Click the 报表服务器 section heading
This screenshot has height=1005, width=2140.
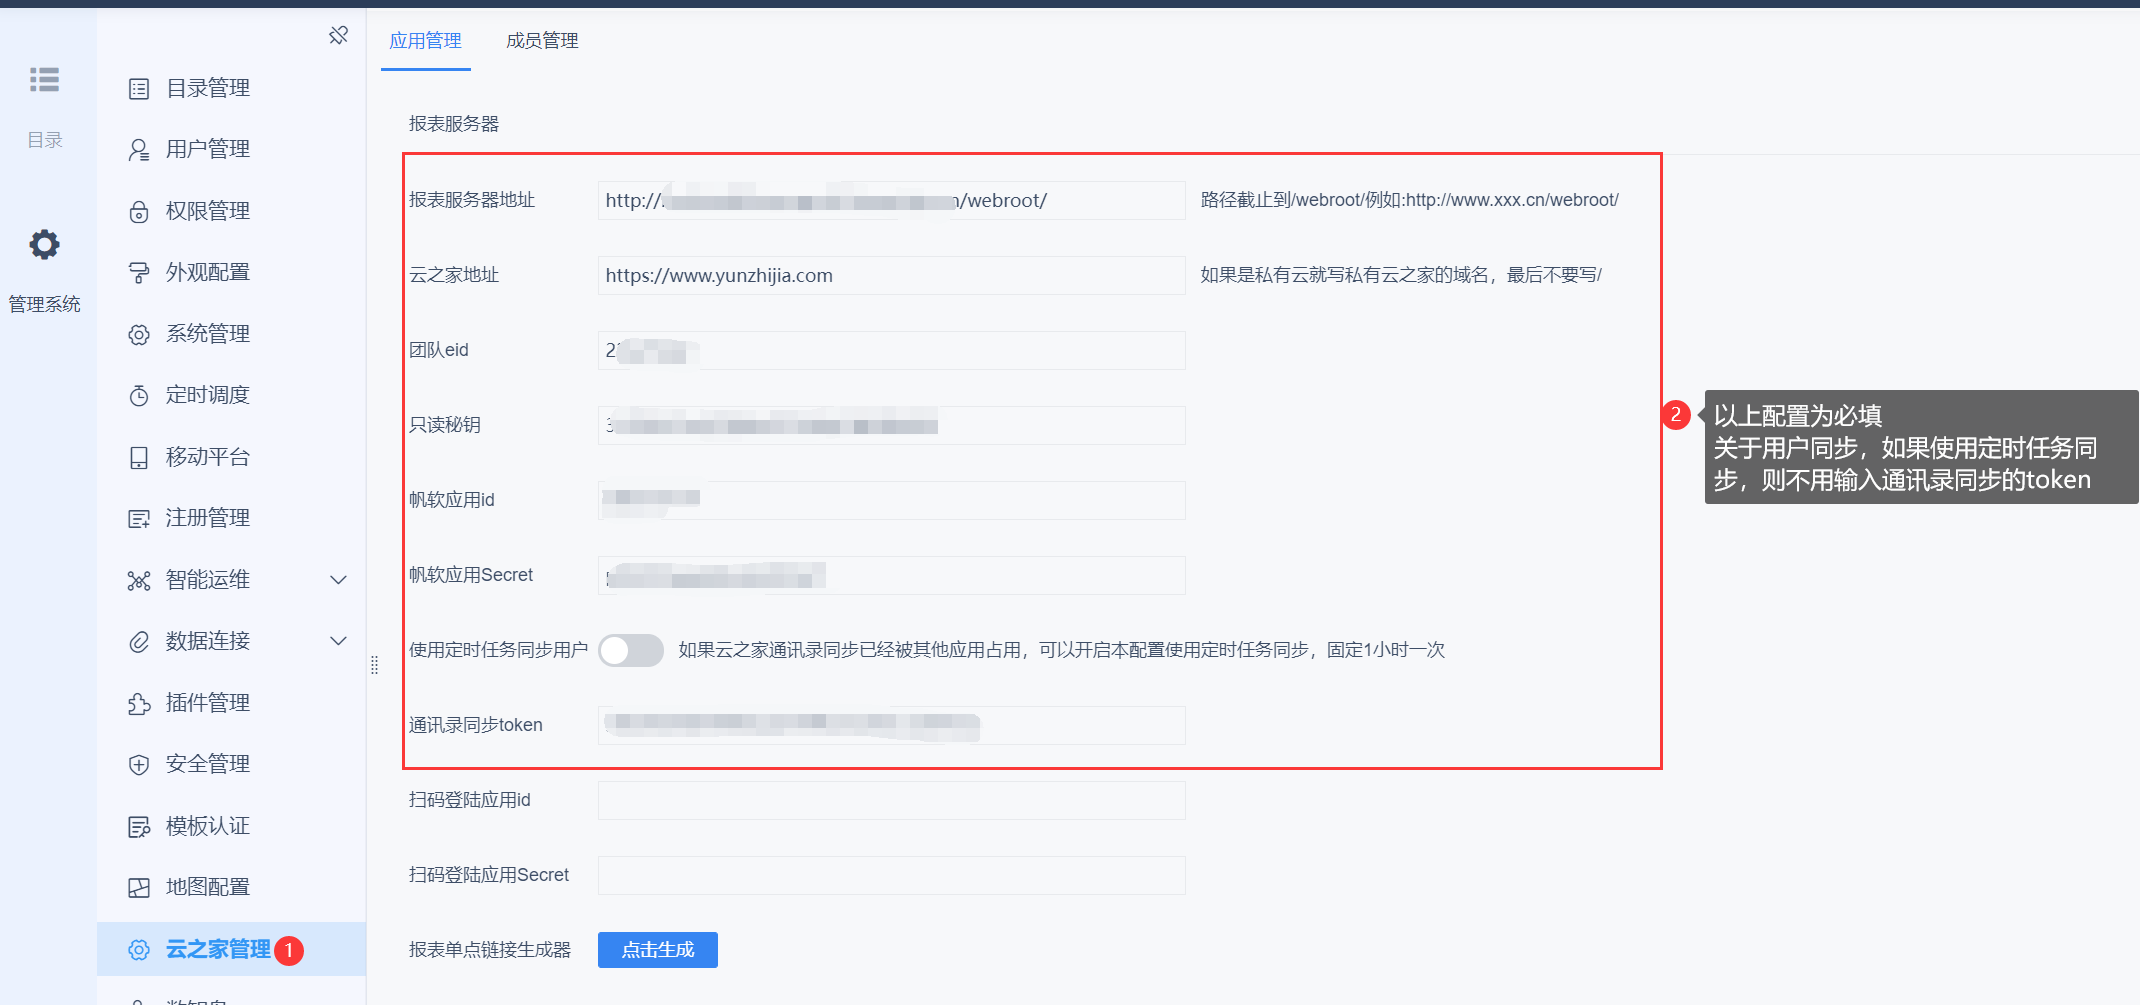tap(454, 124)
